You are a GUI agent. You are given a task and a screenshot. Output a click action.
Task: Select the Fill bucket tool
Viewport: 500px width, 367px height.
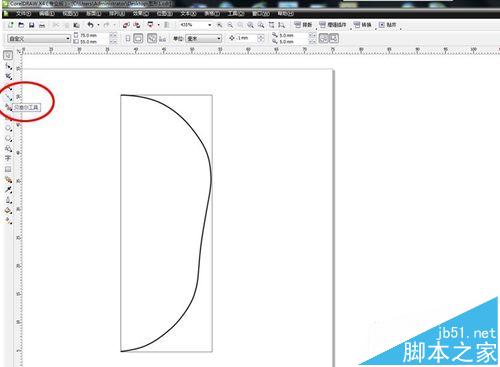pos(8,210)
